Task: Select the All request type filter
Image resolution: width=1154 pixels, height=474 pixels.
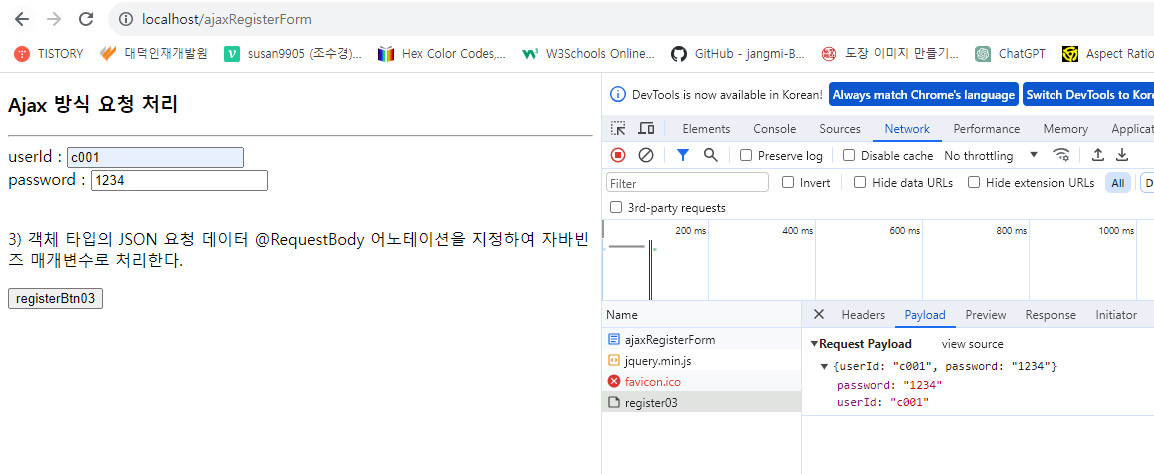Action: click(1118, 183)
